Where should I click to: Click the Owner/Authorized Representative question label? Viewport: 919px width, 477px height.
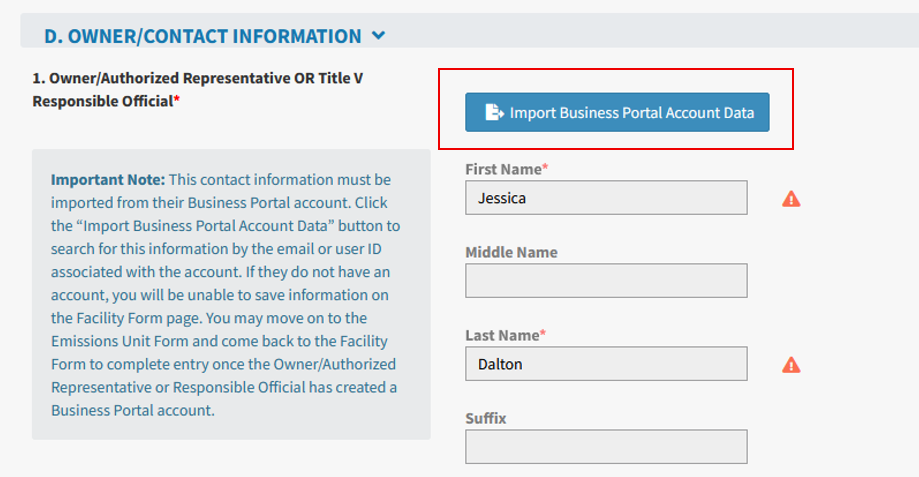pyautogui.click(x=198, y=88)
